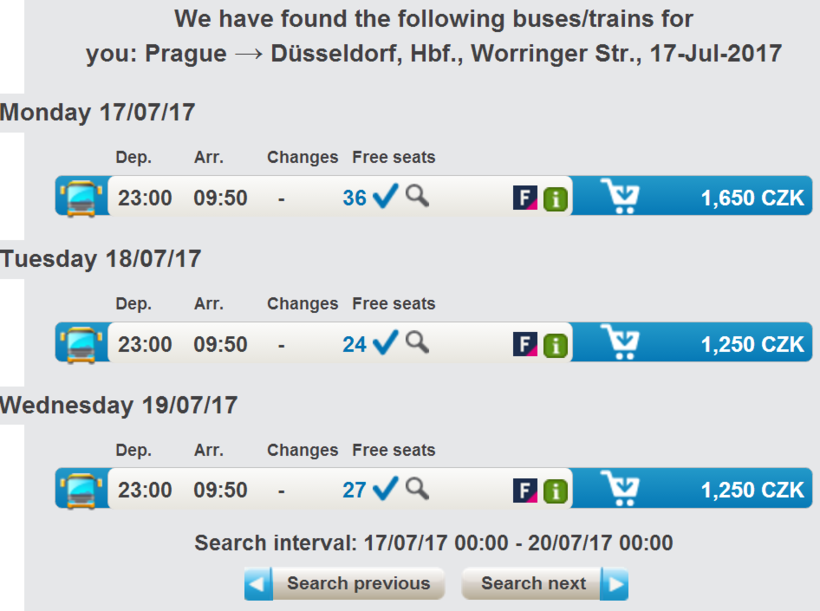Screen dimensions: 820x611
Task: Click the blue checkmark on Wednesday's row
Action: 385,488
